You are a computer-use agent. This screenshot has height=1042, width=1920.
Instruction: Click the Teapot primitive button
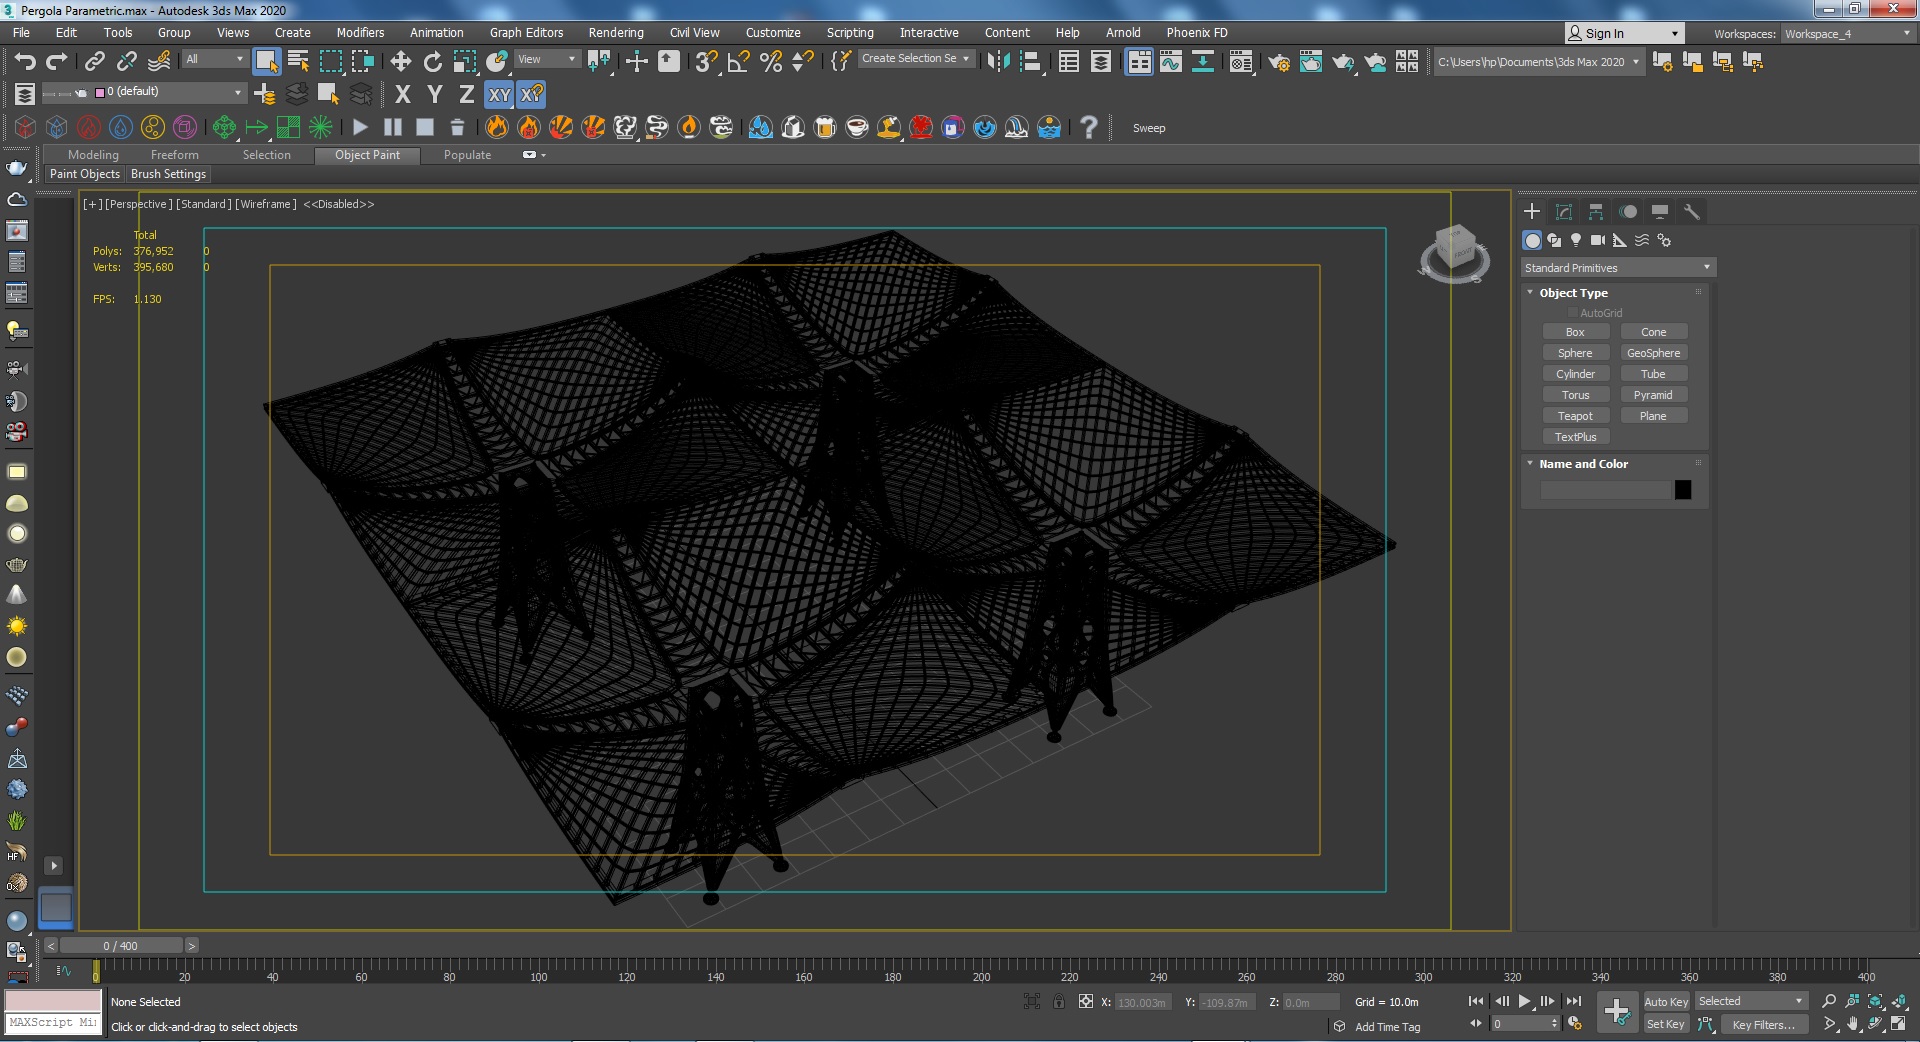[x=1575, y=416]
